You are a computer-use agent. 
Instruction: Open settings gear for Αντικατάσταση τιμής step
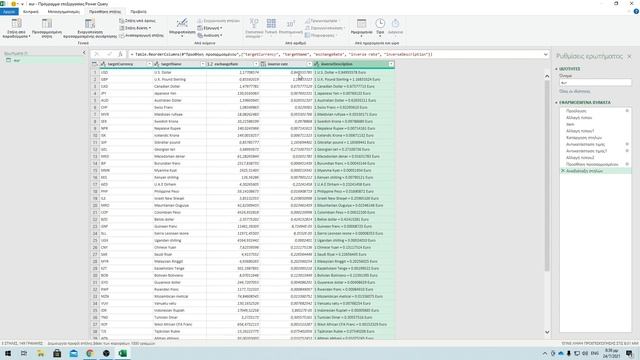tap(627, 144)
